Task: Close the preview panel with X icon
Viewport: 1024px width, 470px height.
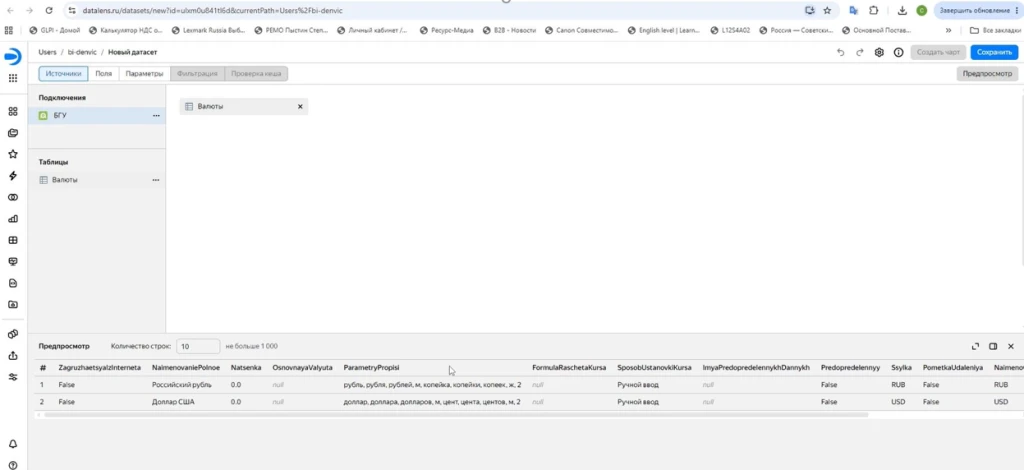Action: (x=1010, y=347)
